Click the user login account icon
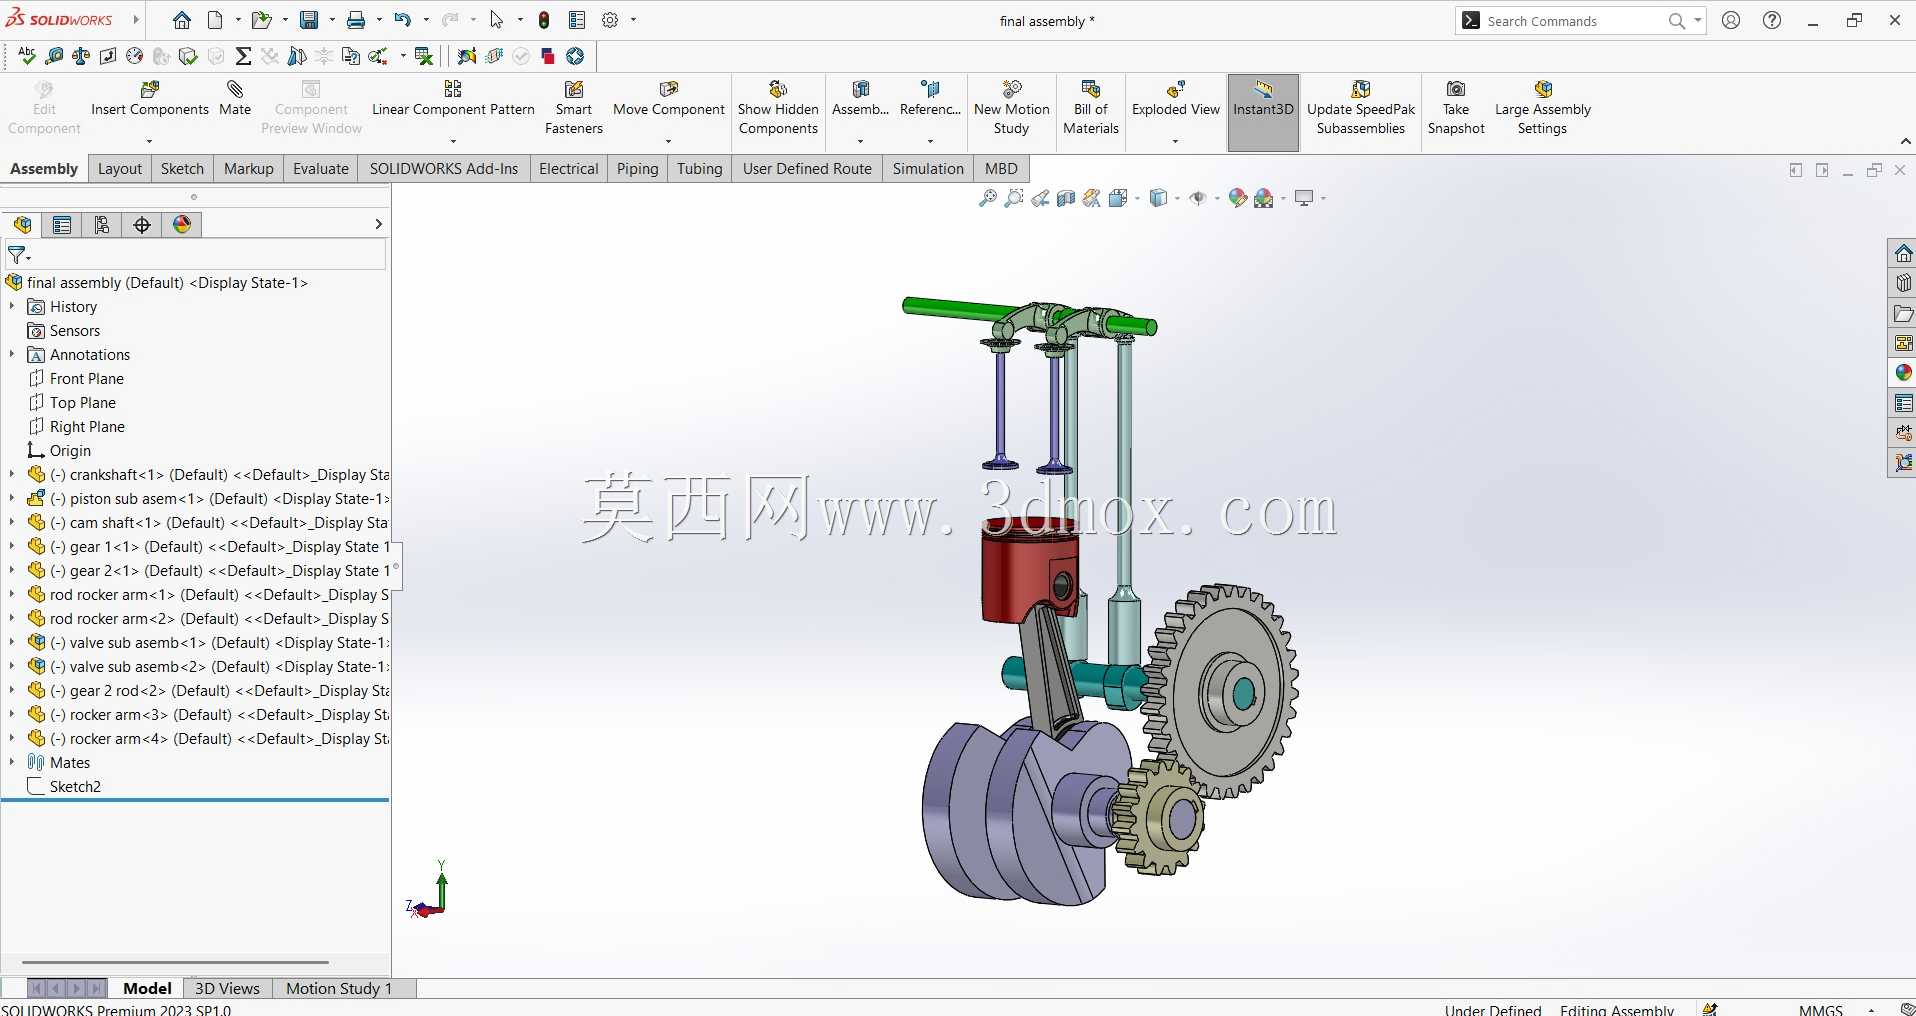The image size is (1916, 1016). click(x=1732, y=20)
